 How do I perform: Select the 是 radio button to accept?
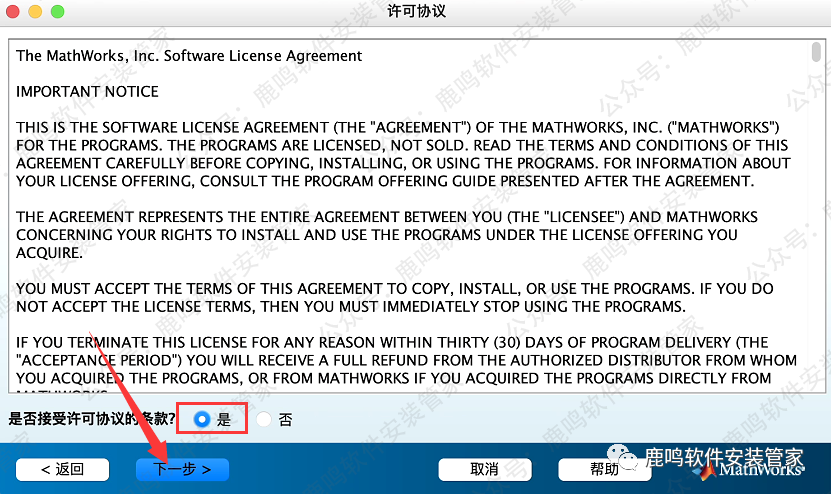click(202, 419)
